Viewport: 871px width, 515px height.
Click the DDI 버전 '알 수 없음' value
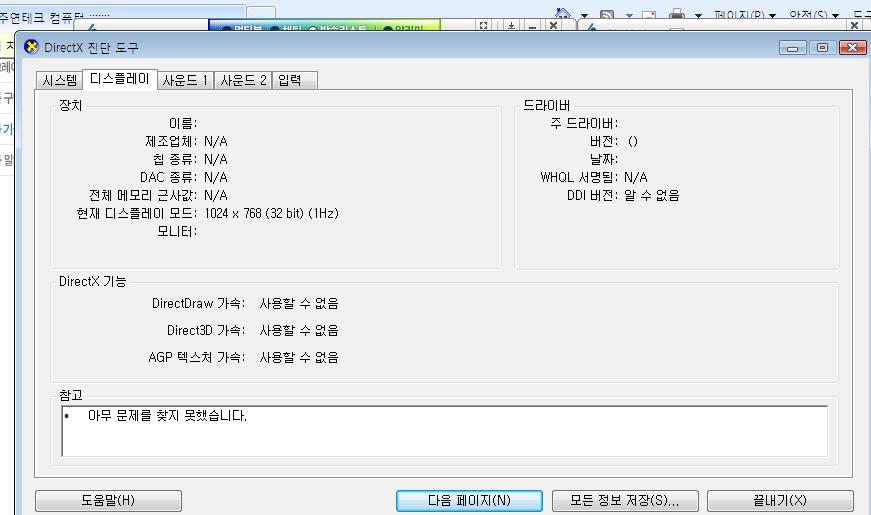(652, 196)
